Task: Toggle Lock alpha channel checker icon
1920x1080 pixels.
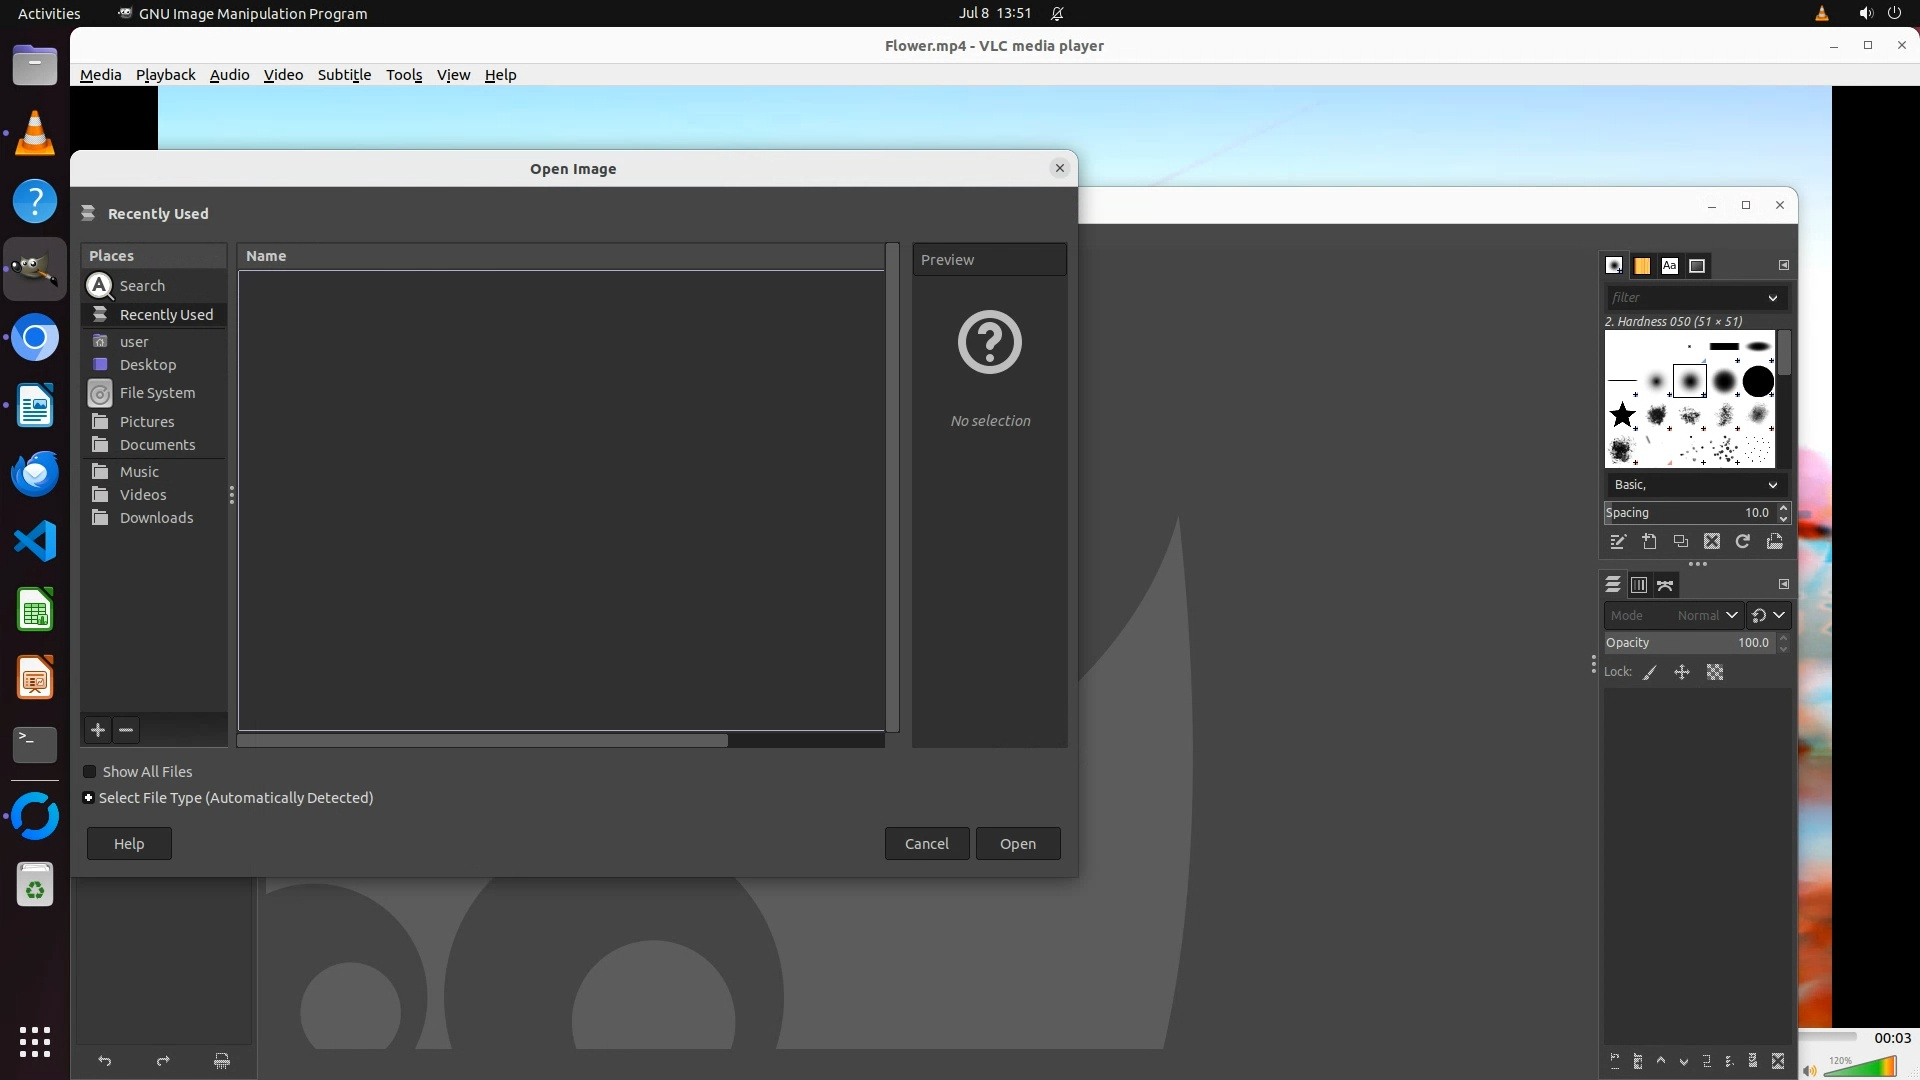Action: tap(1715, 673)
